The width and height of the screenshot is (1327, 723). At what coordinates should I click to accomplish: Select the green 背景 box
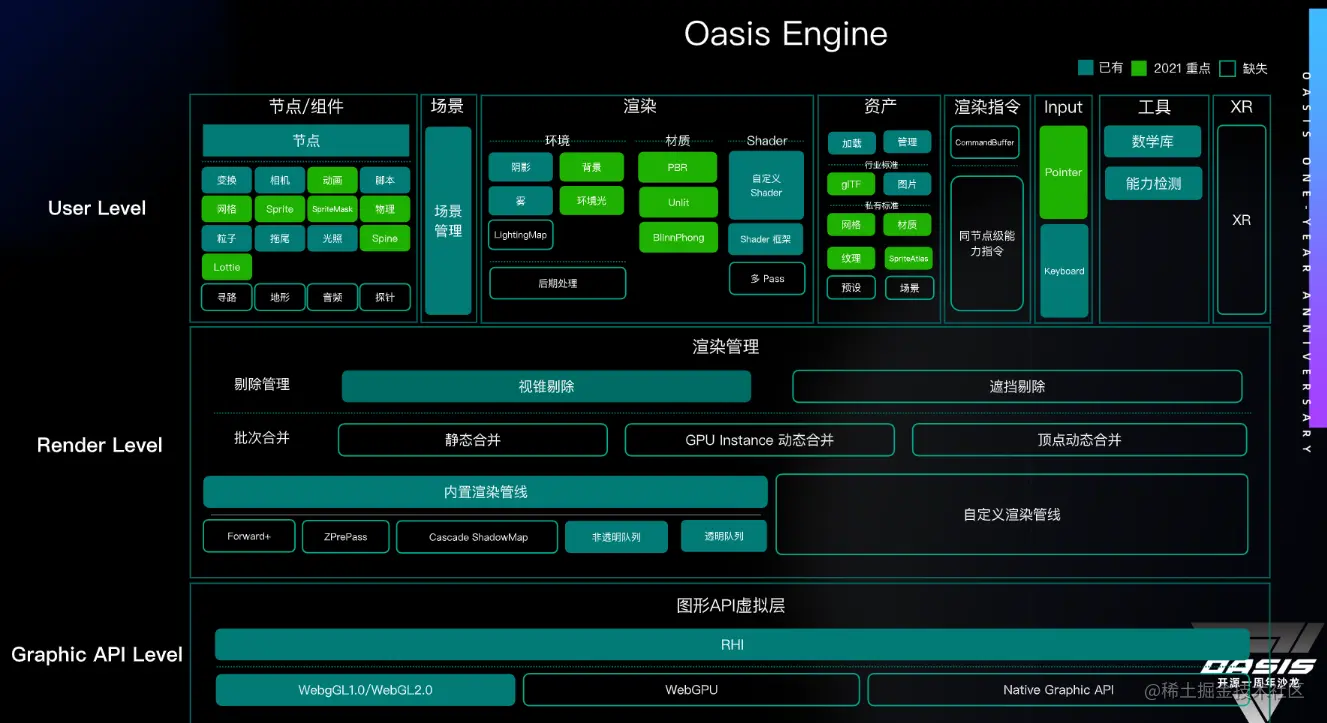592,167
